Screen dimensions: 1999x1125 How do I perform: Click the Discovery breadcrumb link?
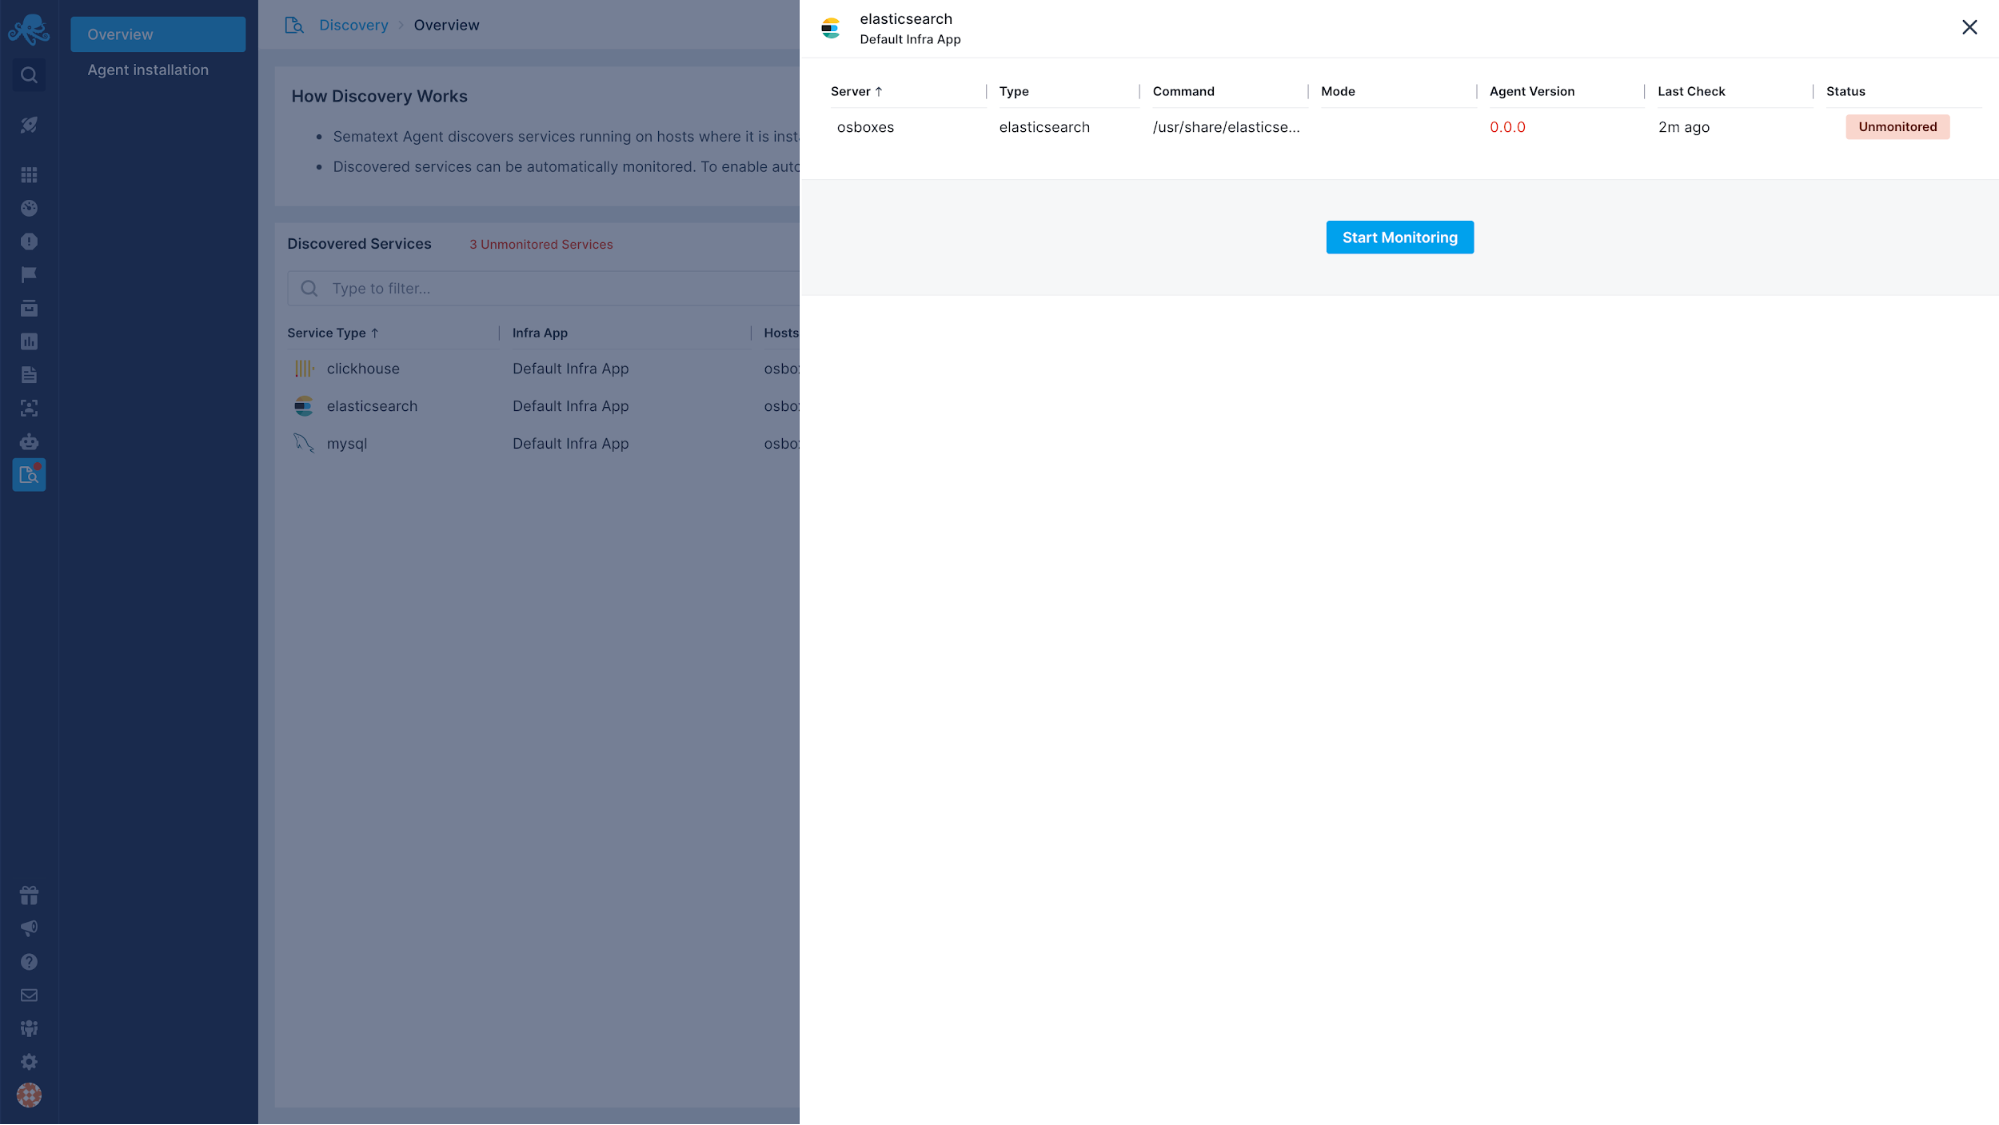tap(353, 25)
